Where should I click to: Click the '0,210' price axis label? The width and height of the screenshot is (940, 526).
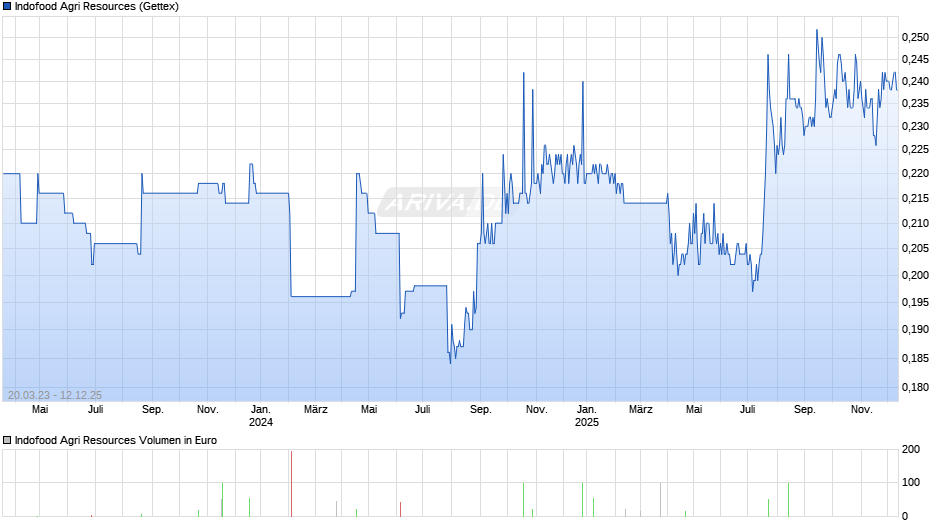coord(915,223)
